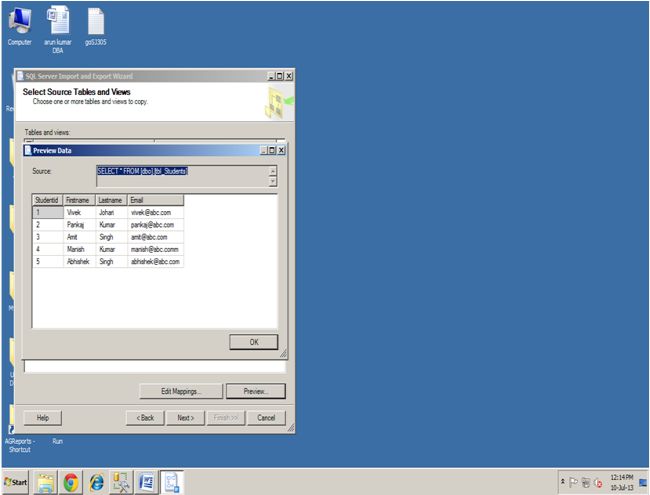Open the go53305 file on the desktop

point(96,26)
